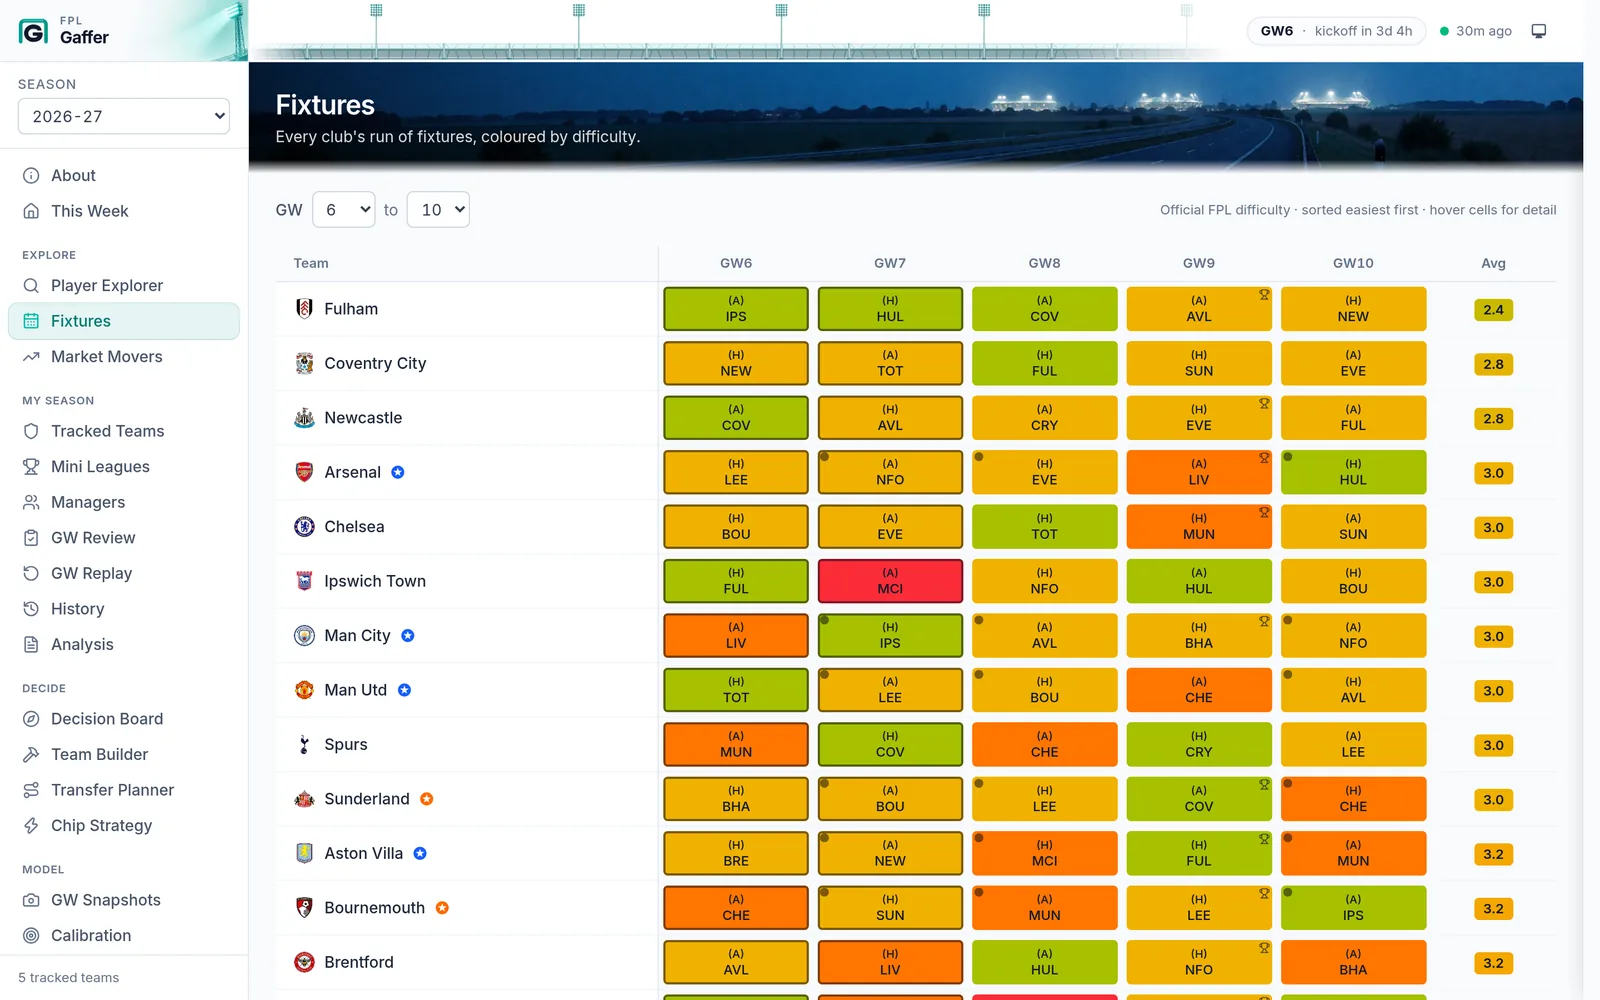Open the Season 2026-27 dropdown

[x=124, y=116]
